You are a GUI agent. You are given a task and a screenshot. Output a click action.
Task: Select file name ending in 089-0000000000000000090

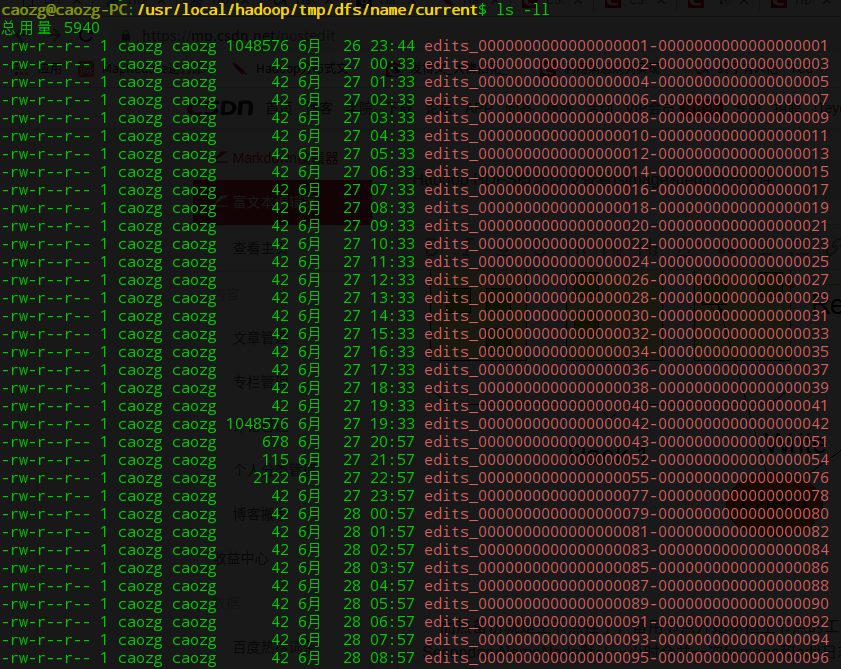coord(626,604)
